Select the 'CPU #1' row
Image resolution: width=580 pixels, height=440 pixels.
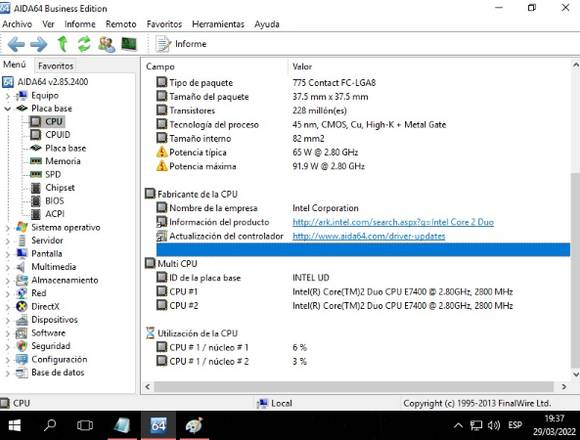(x=362, y=292)
